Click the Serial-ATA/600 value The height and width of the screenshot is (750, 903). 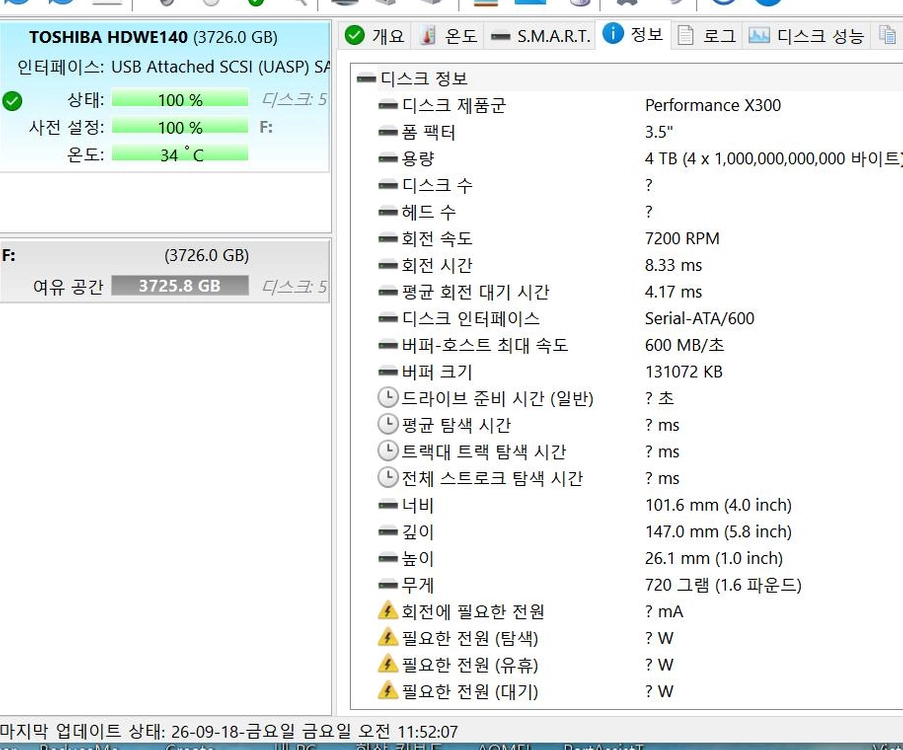click(700, 319)
